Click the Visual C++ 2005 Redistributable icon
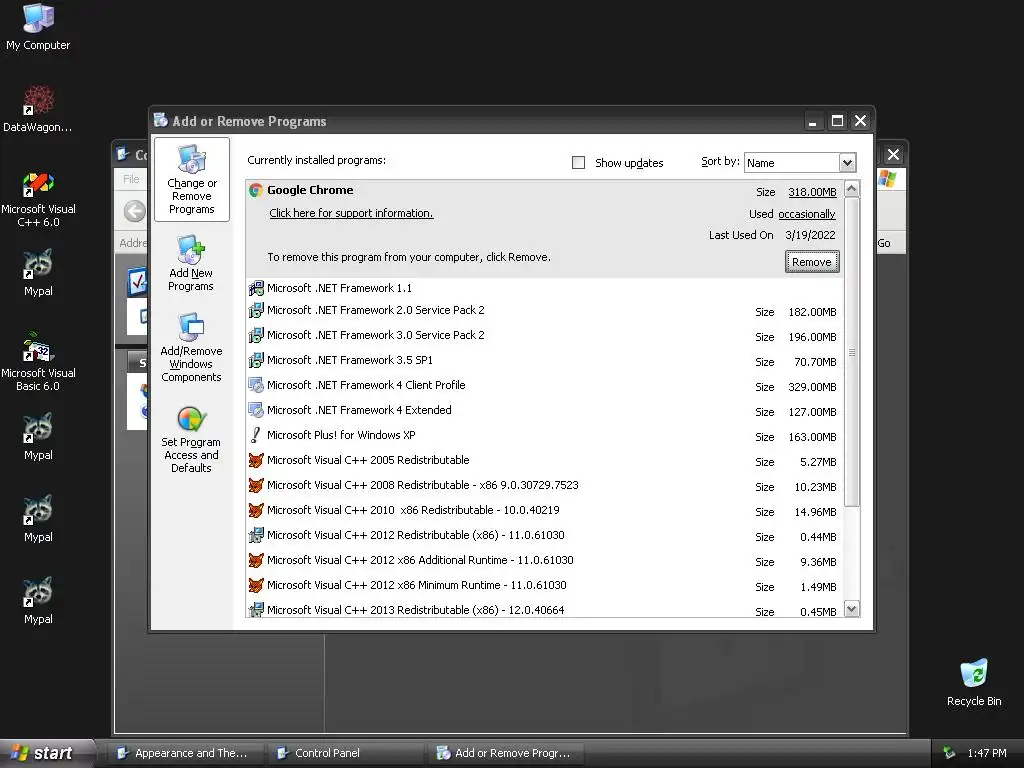The height and width of the screenshot is (768, 1024). pyautogui.click(x=256, y=460)
